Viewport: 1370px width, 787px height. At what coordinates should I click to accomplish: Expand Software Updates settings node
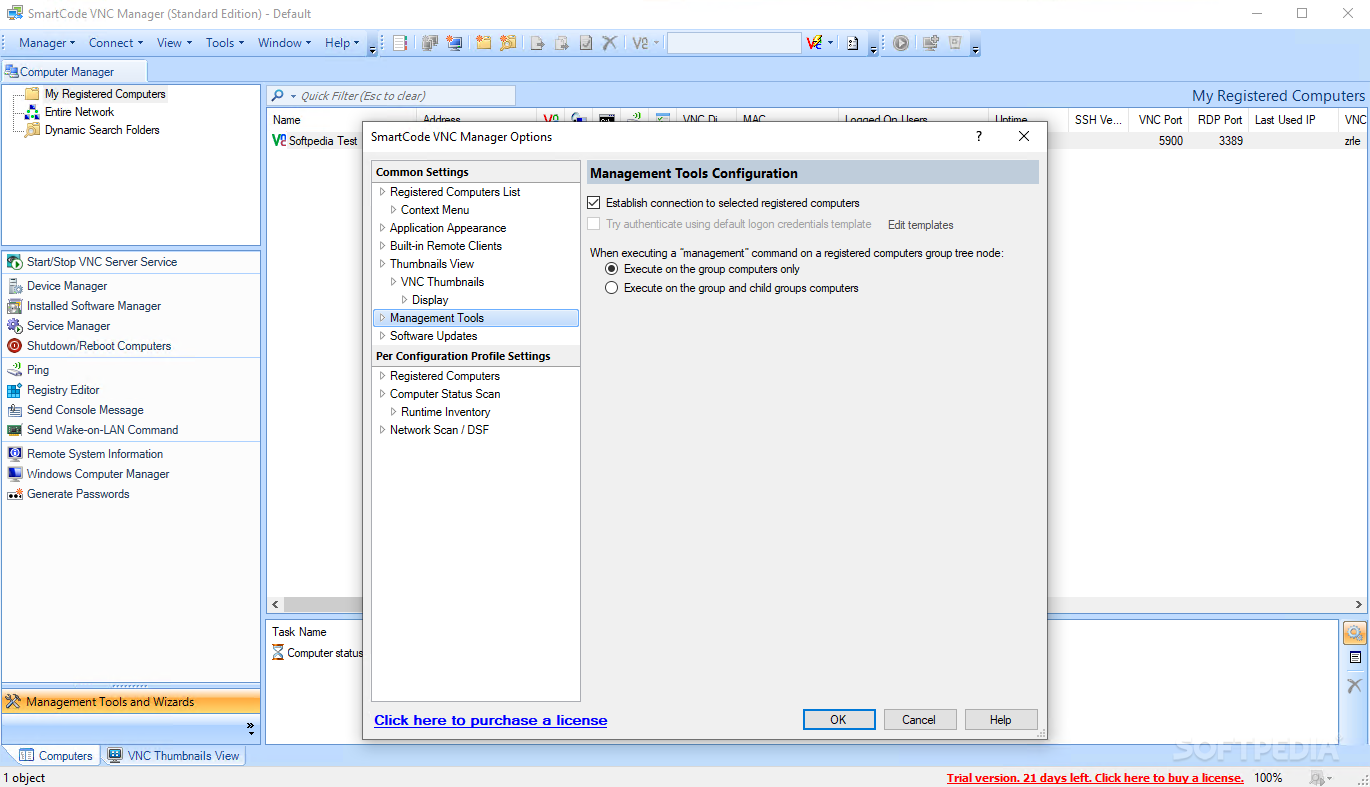click(x=382, y=336)
